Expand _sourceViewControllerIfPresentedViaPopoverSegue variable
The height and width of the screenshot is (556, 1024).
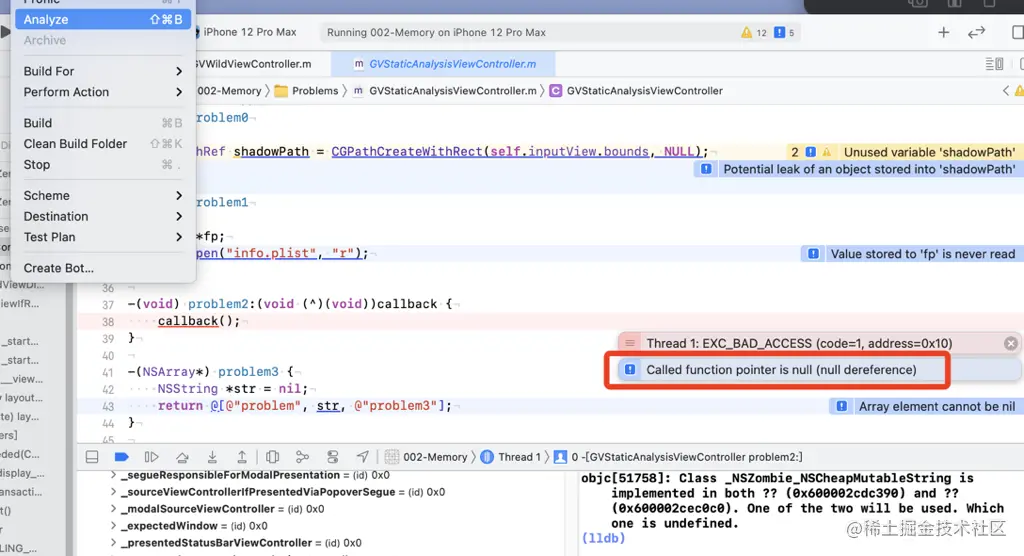(x=114, y=492)
